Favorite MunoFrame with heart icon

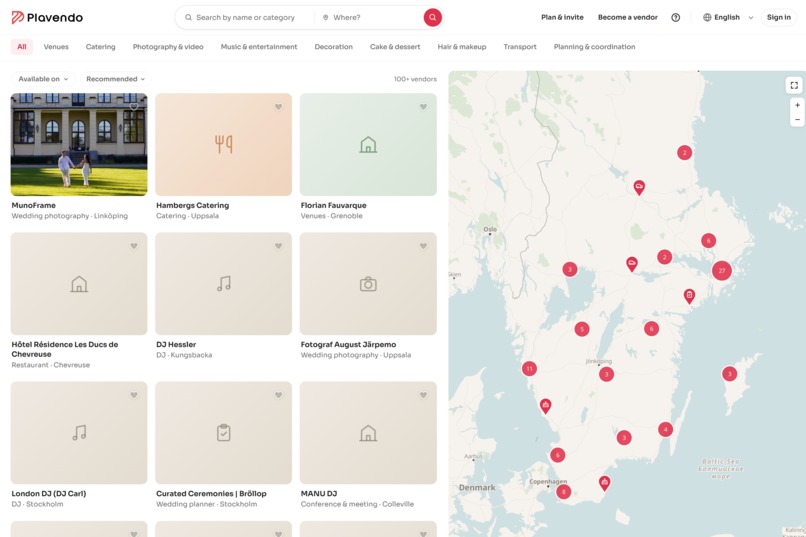pos(134,107)
